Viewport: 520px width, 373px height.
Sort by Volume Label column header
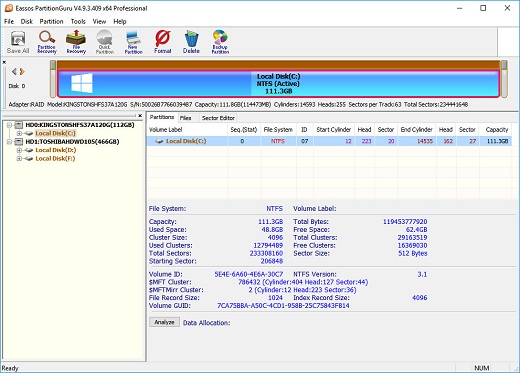pos(187,130)
